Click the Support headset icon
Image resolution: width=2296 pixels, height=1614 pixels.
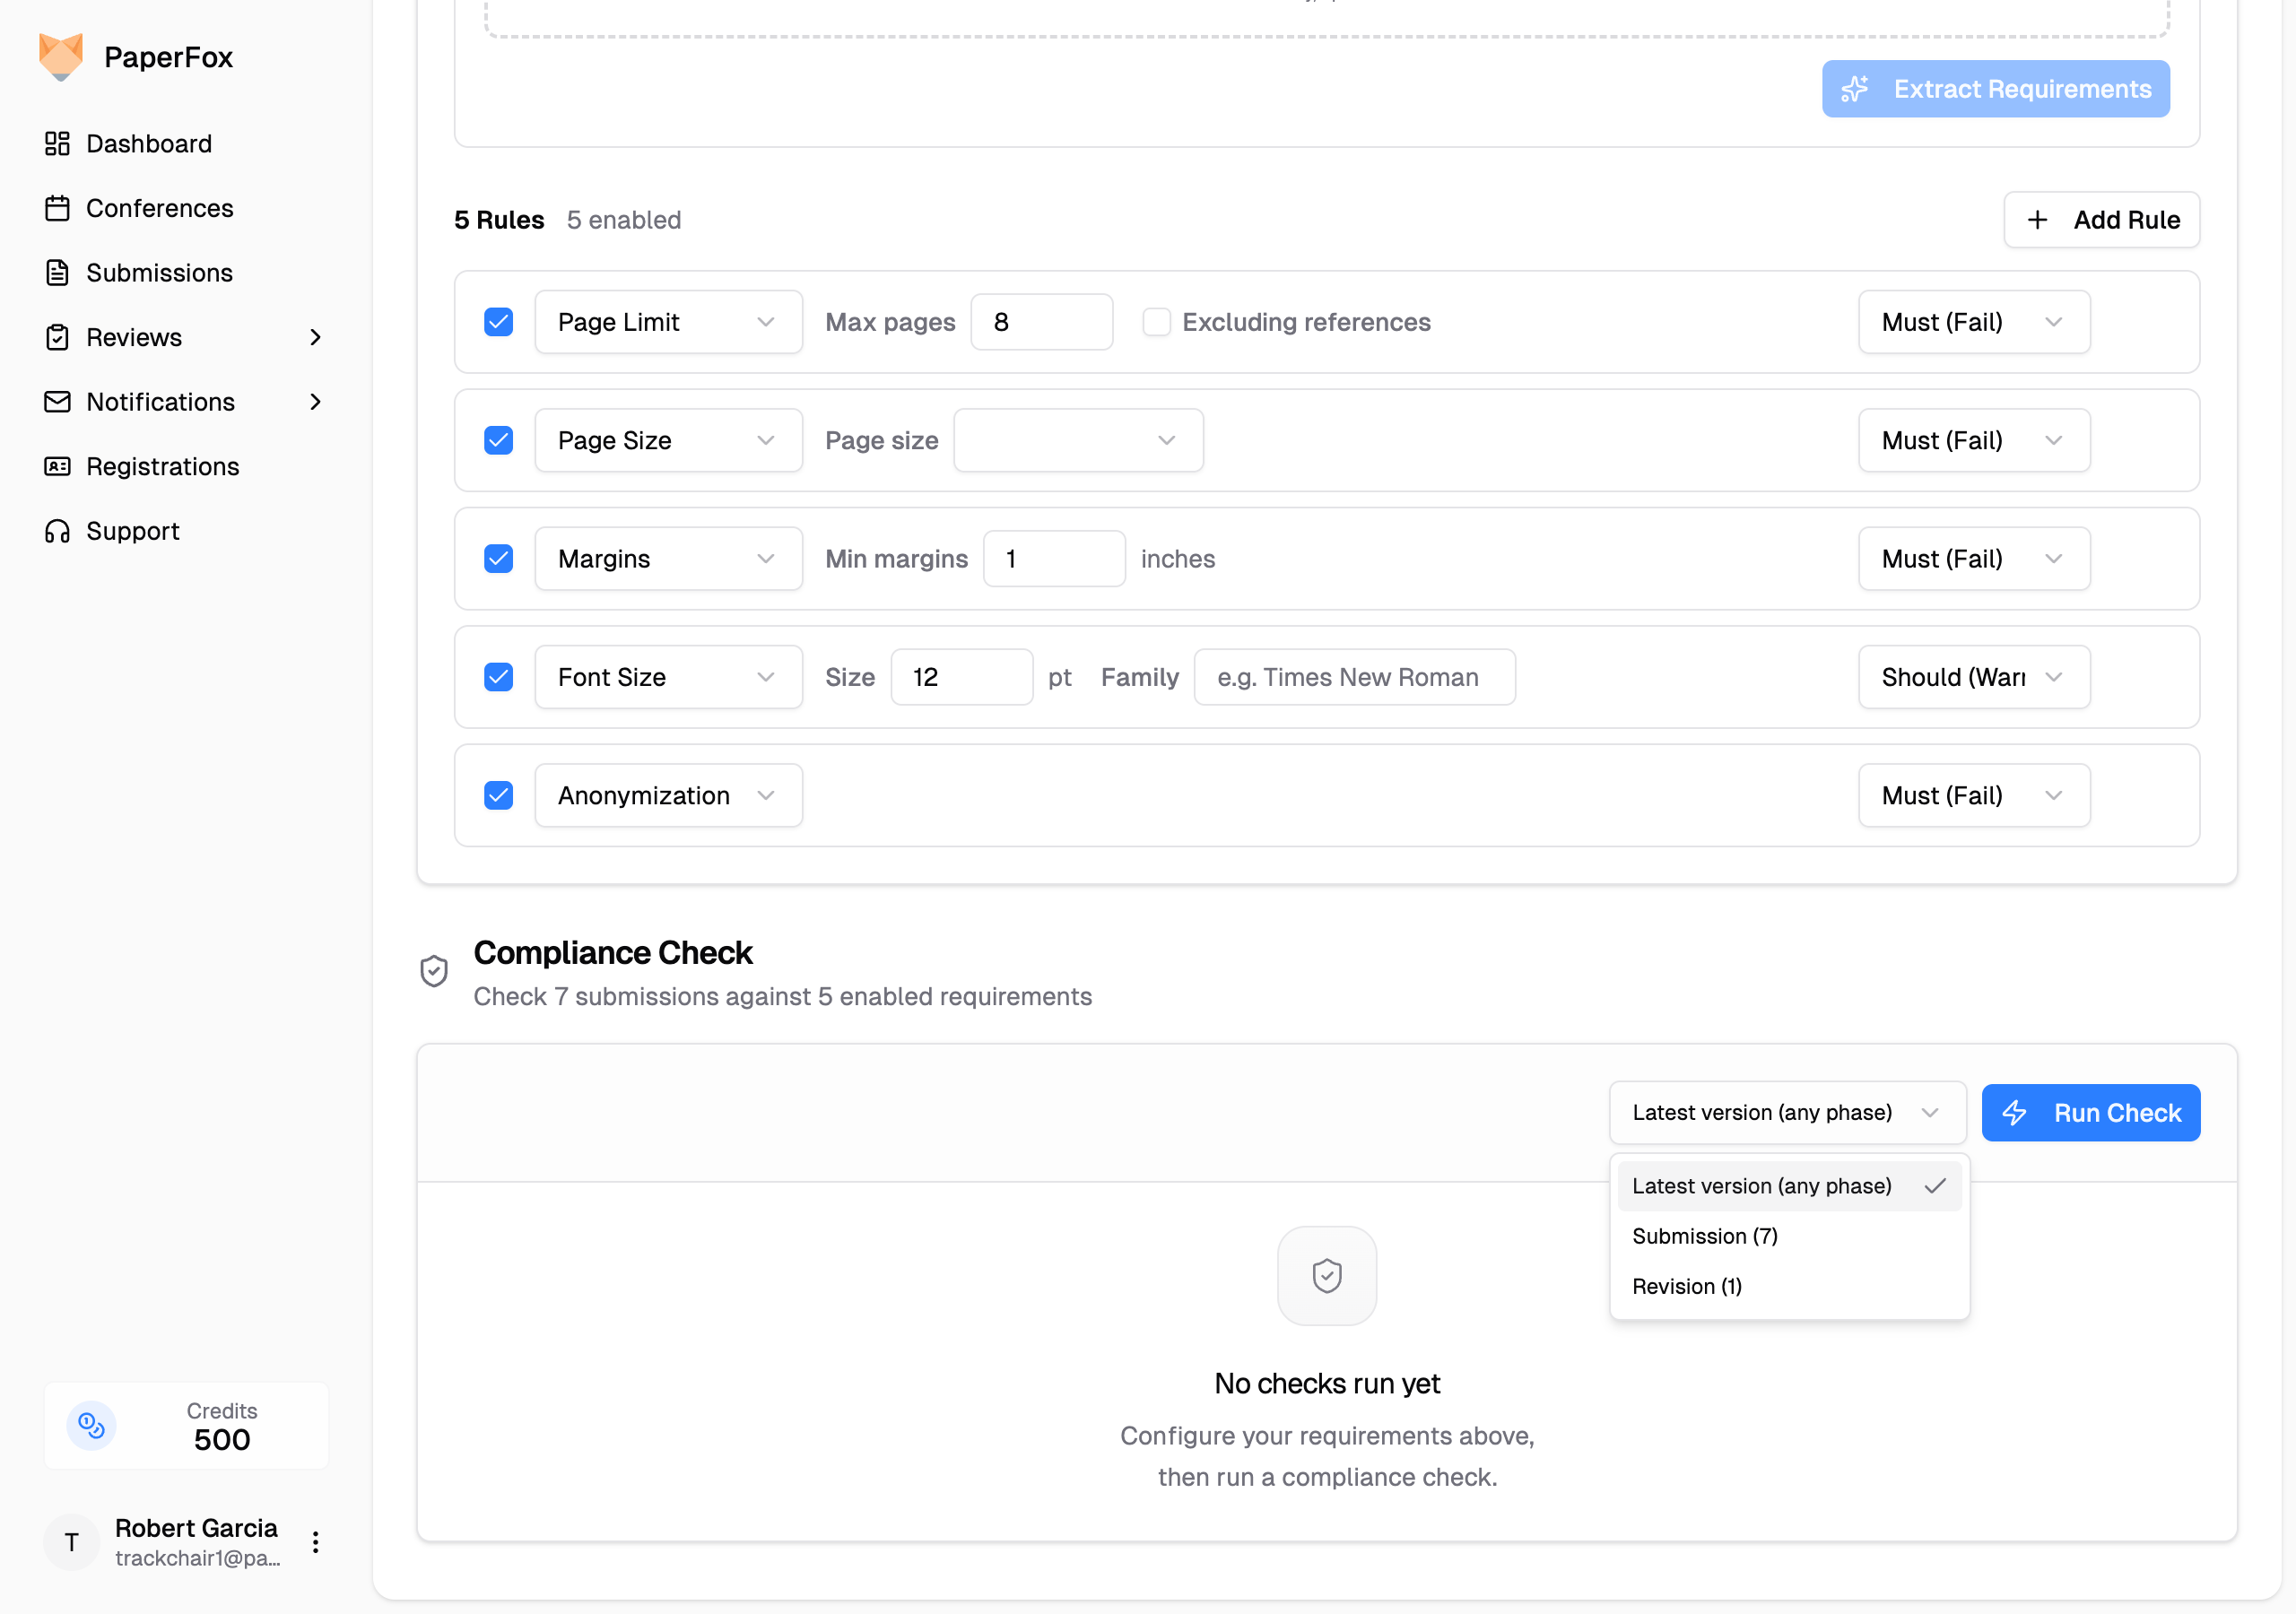(x=57, y=531)
